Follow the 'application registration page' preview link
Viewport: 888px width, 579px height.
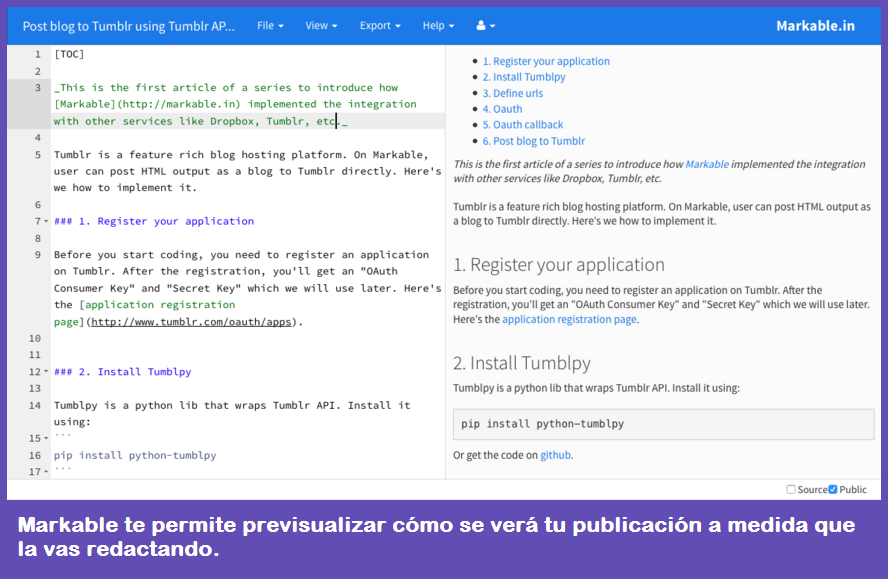(x=569, y=320)
